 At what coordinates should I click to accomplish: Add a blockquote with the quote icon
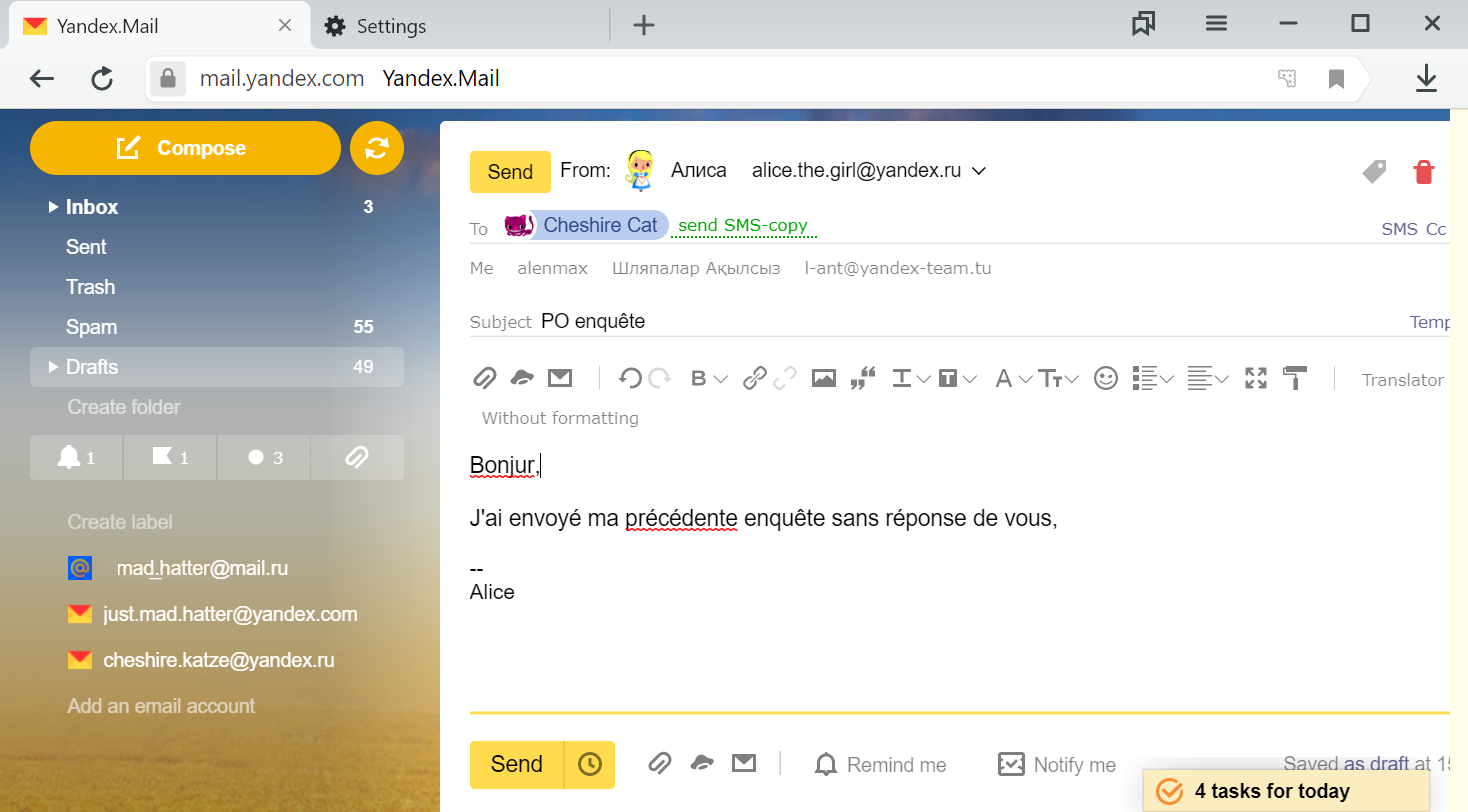point(862,378)
